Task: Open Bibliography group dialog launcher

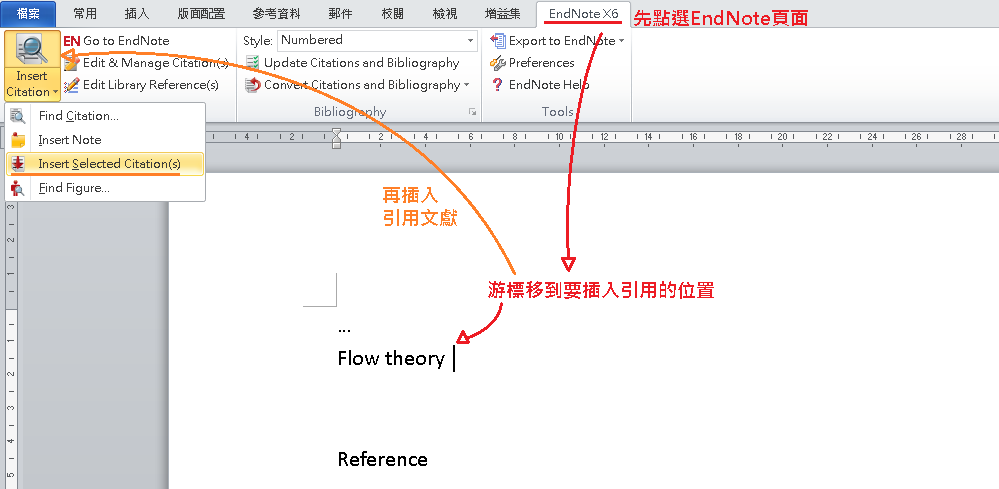Action: click(x=473, y=112)
